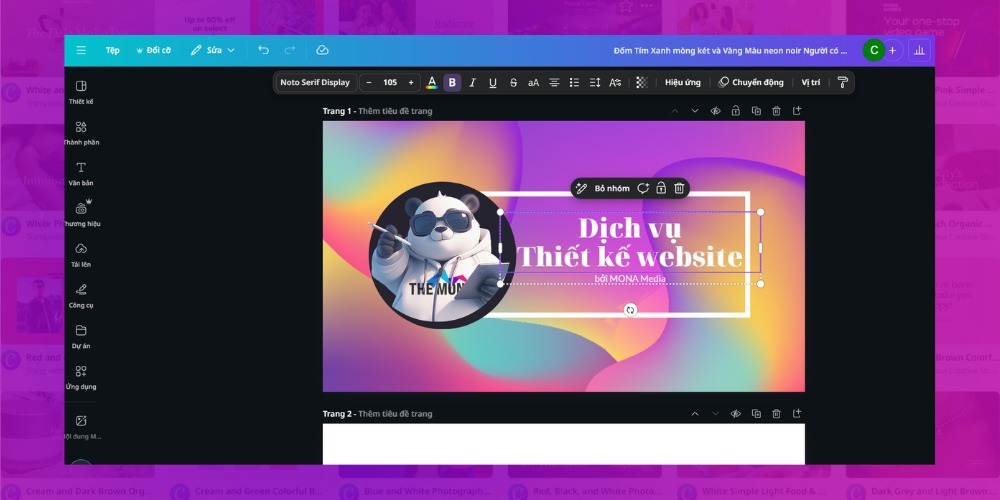Select the rotate handle below the text
The height and width of the screenshot is (500, 1000).
click(630, 310)
